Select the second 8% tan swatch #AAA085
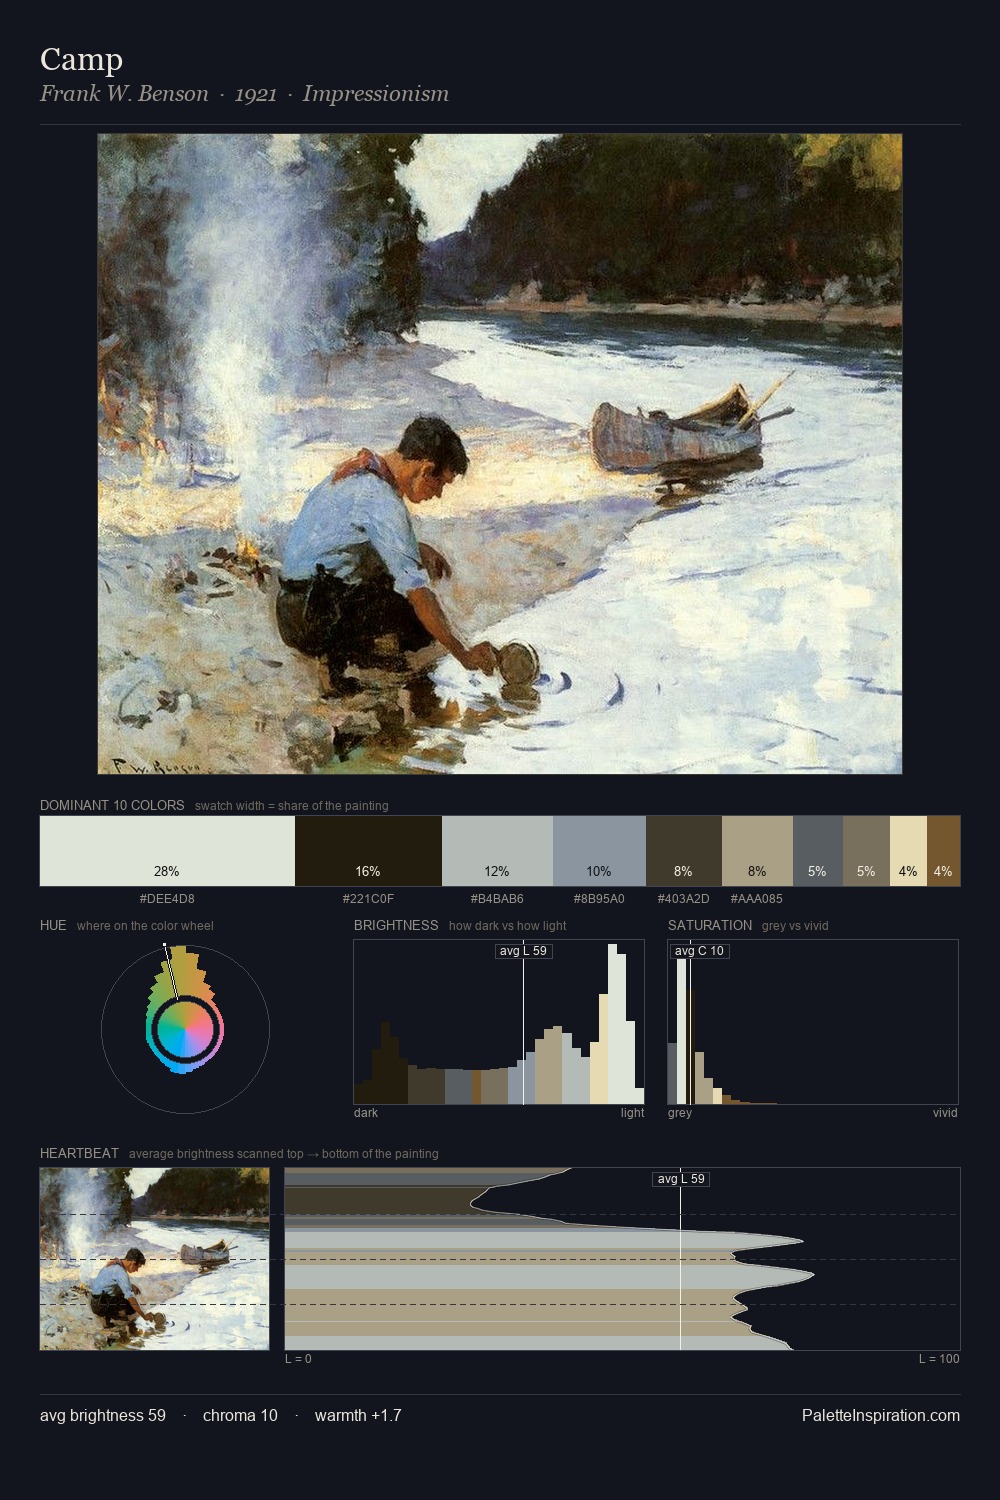Viewport: 1000px width, 1500px height. (x=757, y=851)
